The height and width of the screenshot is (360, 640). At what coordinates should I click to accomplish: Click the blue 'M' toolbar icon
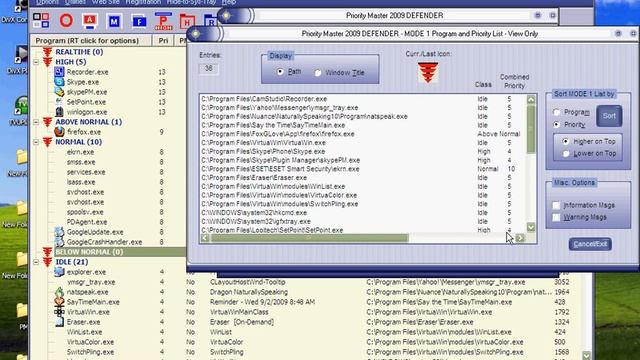(114, 21)
